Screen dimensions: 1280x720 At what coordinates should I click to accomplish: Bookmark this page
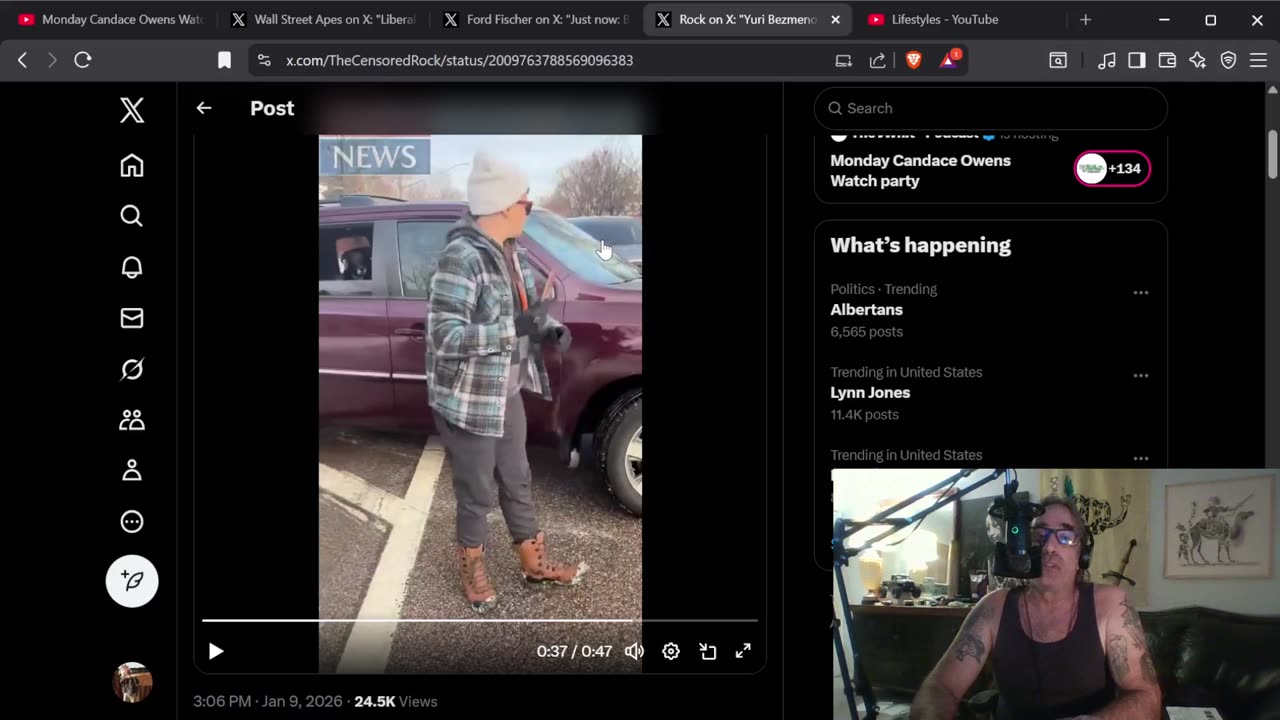(224, 60)
